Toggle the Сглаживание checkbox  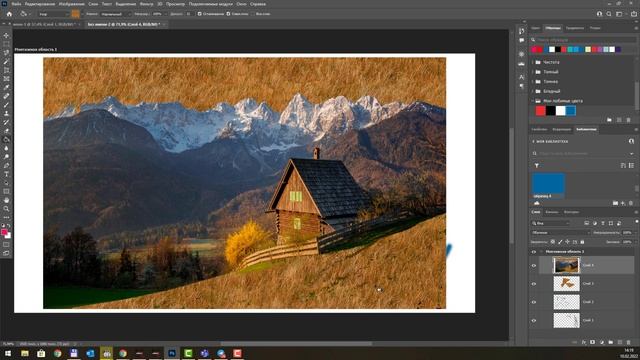[200, 14]
